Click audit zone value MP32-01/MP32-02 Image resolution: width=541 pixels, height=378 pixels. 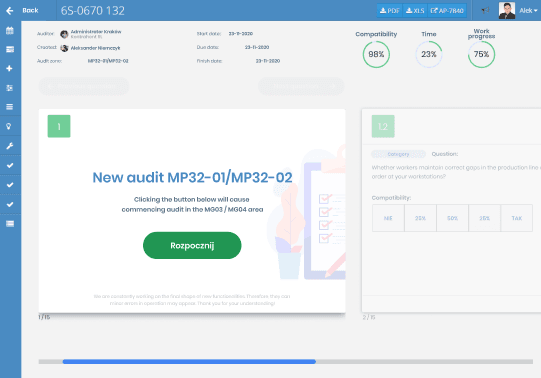click(x=108, y=61)
